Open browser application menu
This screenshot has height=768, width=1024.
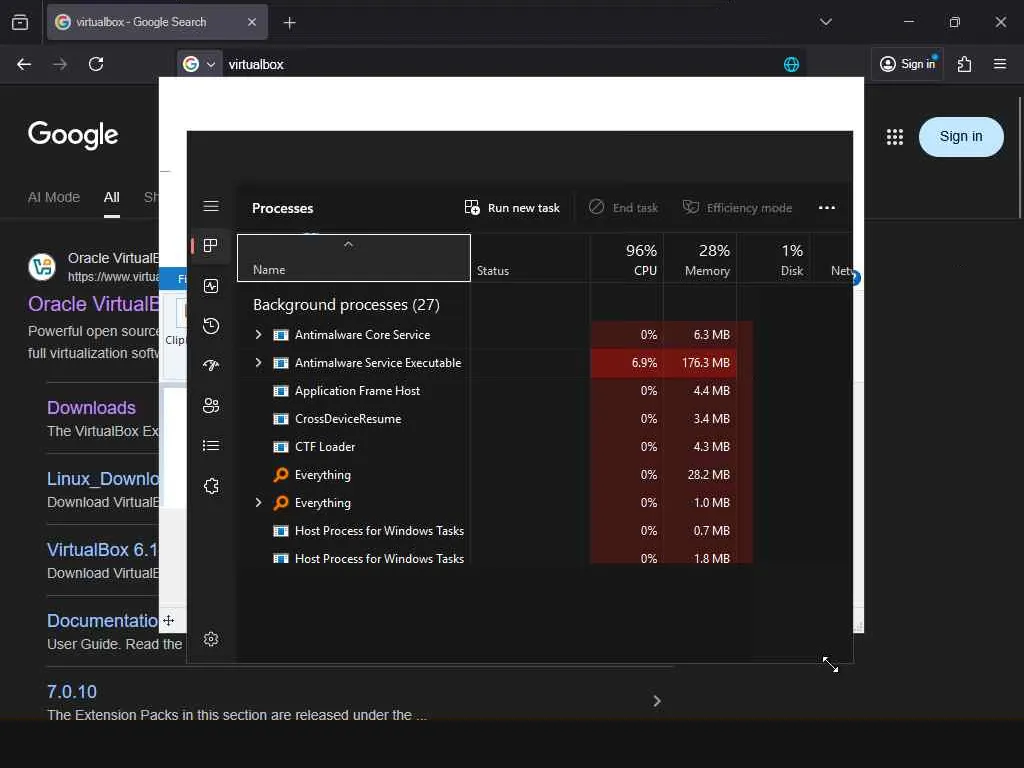(1000, 64)
